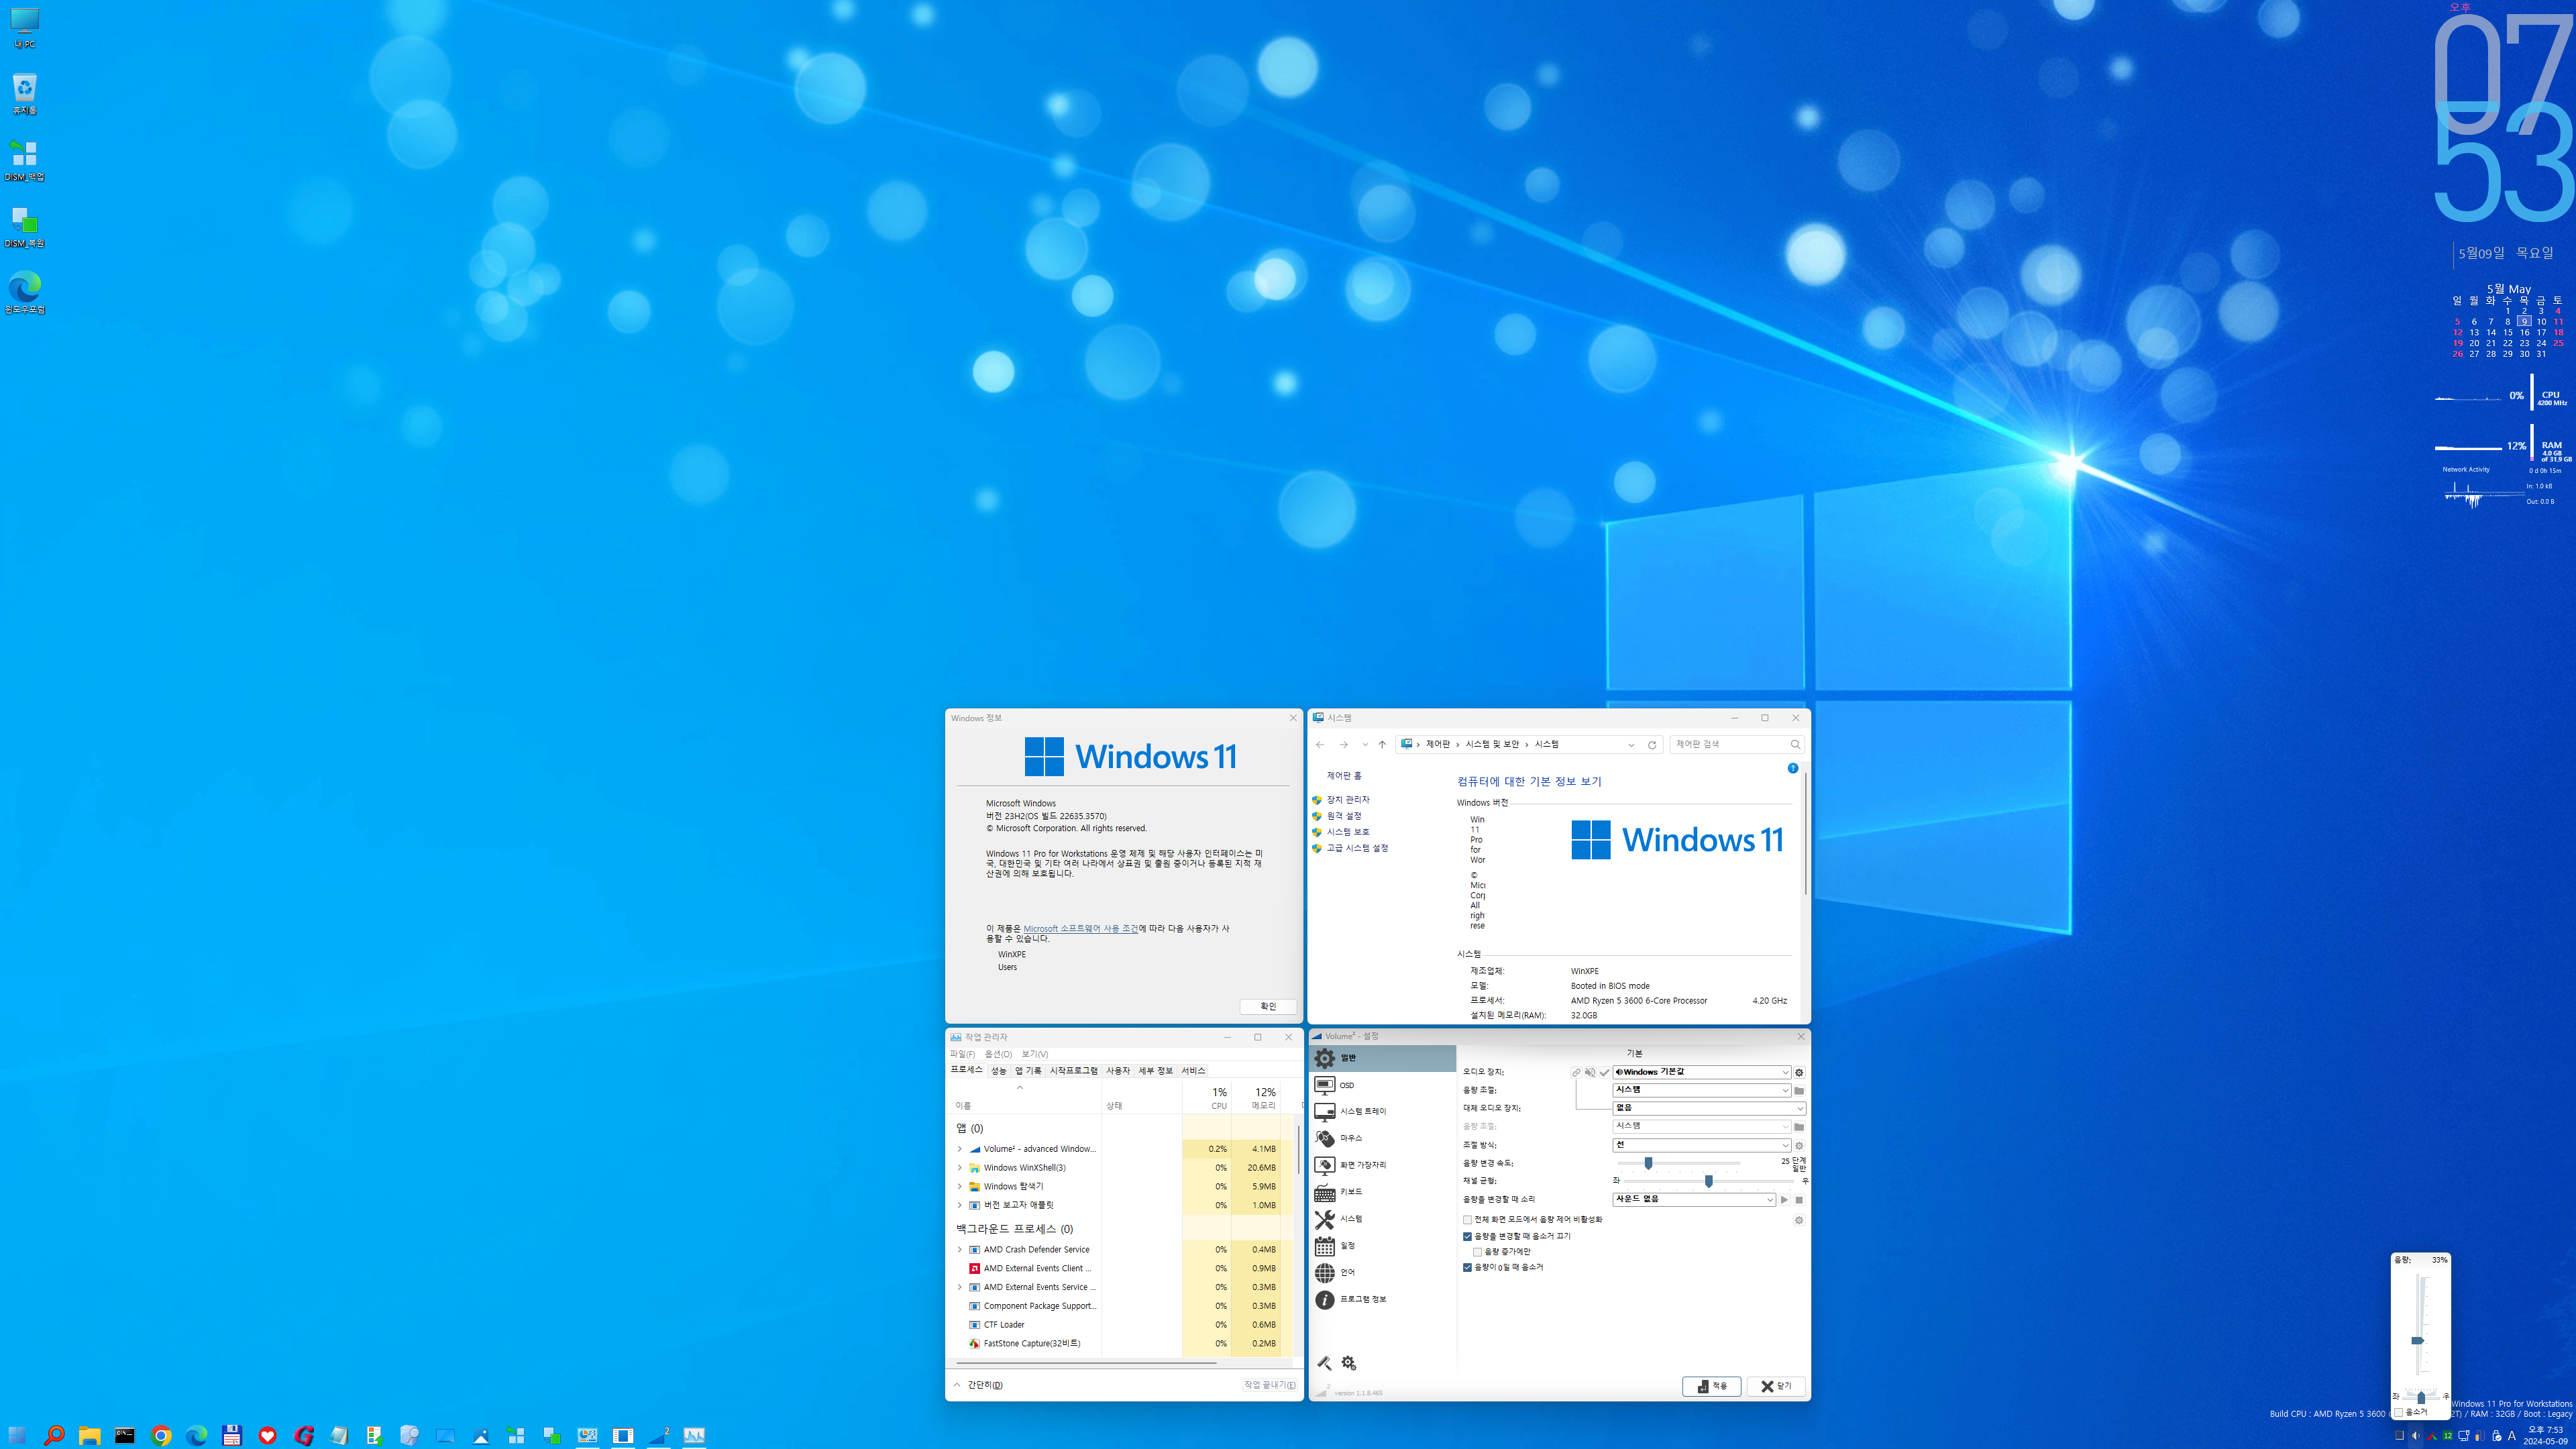This screenshot has width=2576, height=1449.
Task: Open the 옵션(O) menu in Task Manager
Action: pyautogui.click(x=998, y=1054)
